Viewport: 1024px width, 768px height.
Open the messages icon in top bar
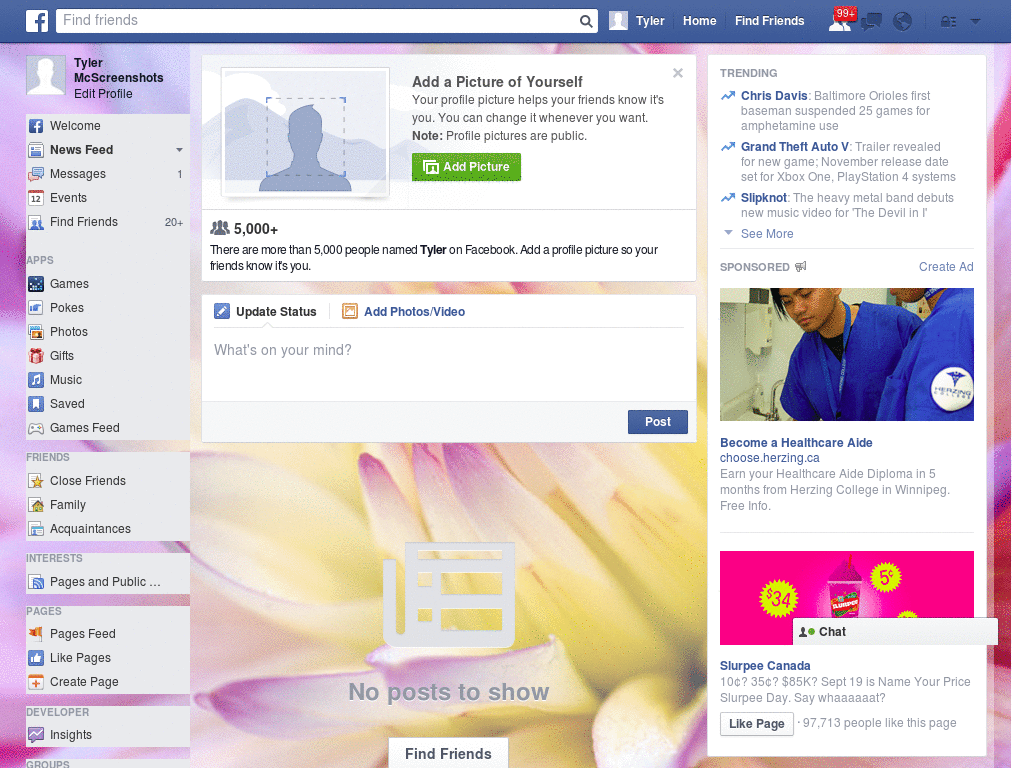tap(871, 22)
